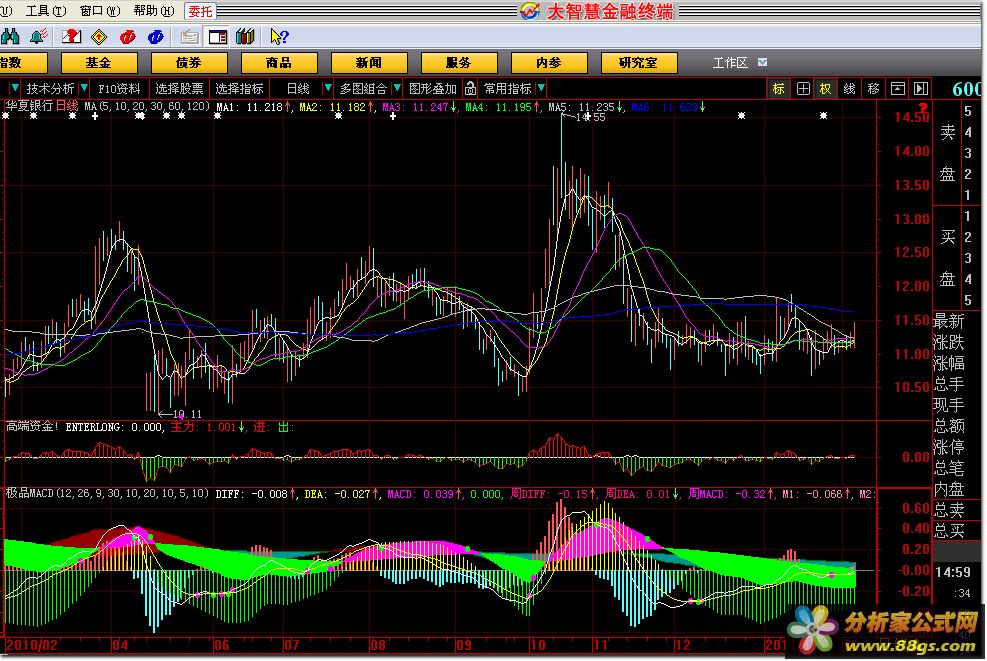Switch to the 基金 tab
The height and width of the screenshot is (661, 987).
99,62
